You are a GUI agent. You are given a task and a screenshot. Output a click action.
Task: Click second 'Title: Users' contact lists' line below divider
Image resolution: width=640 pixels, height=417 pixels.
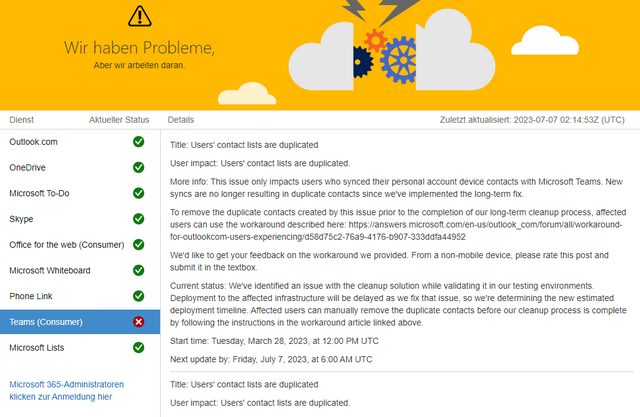tap(244, 384)
